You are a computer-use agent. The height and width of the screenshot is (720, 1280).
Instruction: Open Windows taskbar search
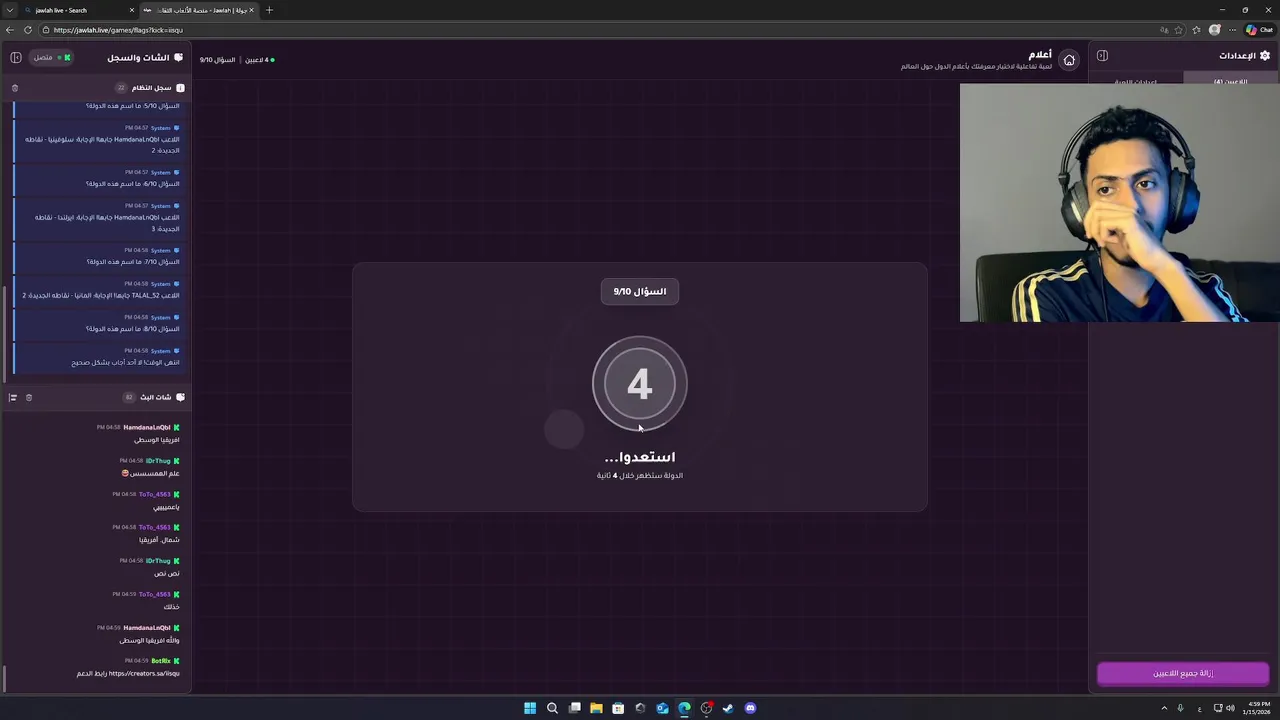click(x=552, y=708)
